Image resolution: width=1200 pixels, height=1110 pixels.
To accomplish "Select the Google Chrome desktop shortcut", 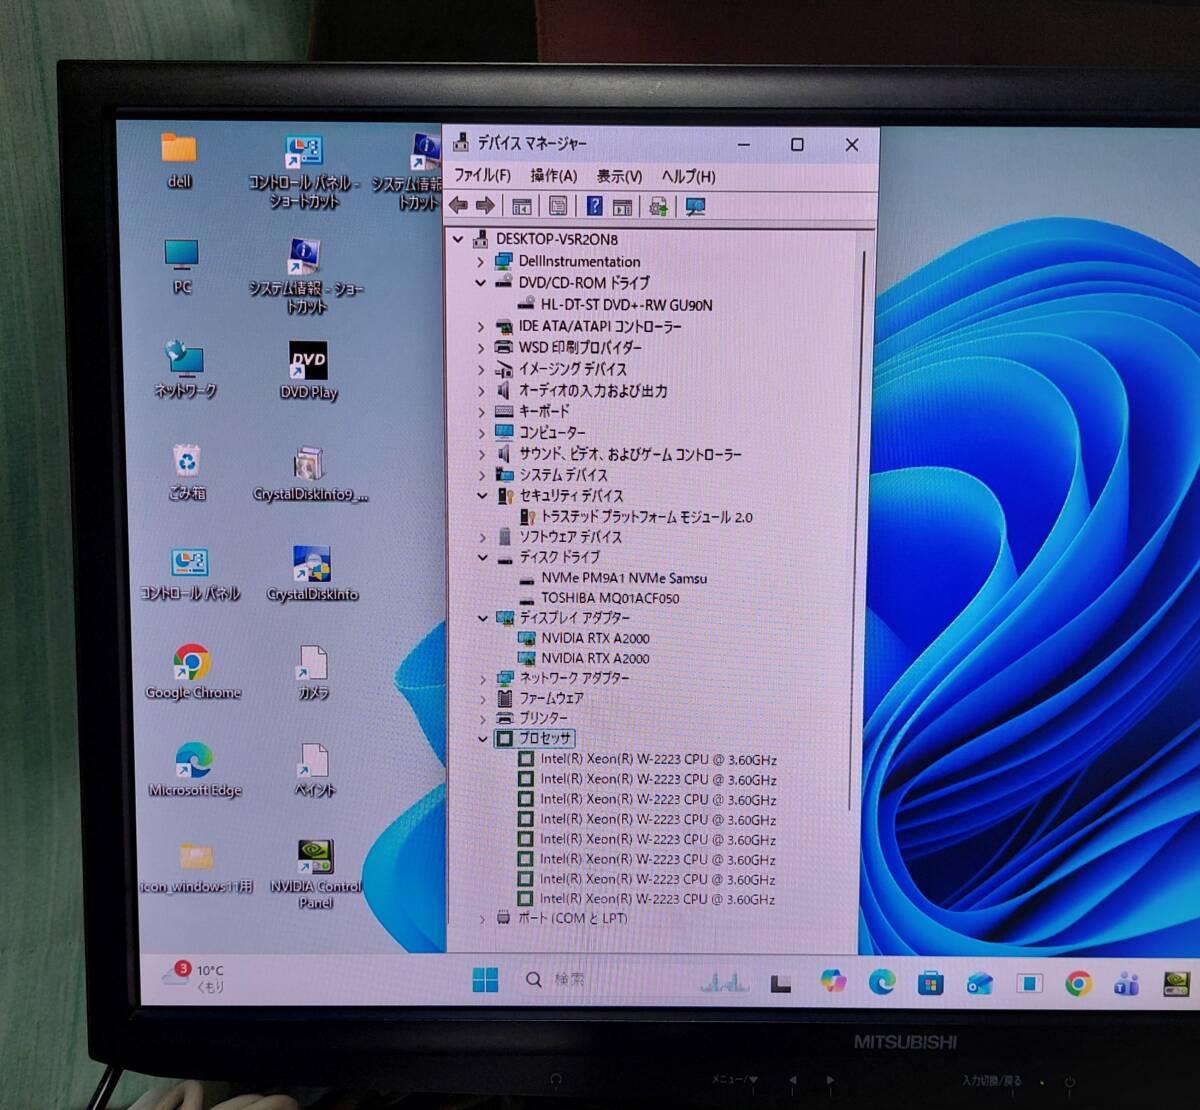I will click(192, 672).
